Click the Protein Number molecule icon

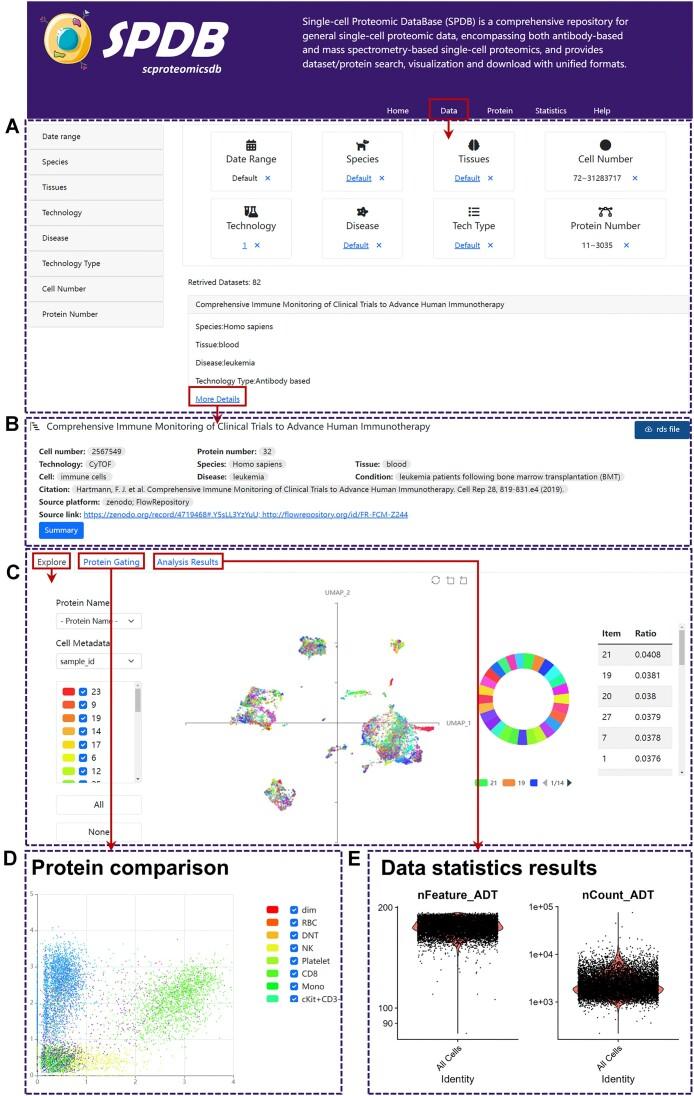605,212
